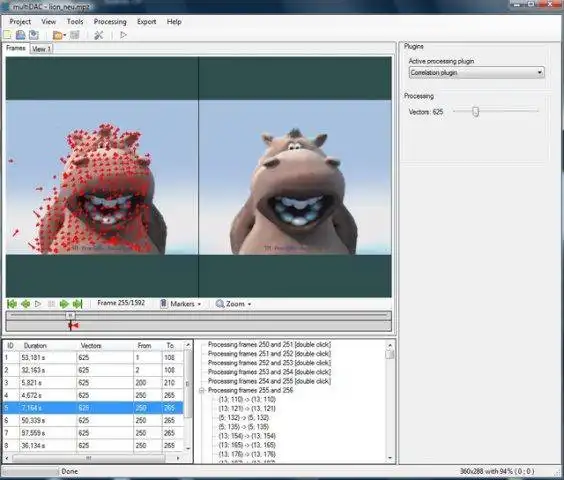Jump to the first frame
This screenshot has width=564, height=480.
pyautogui.click(x=12, y=304)
